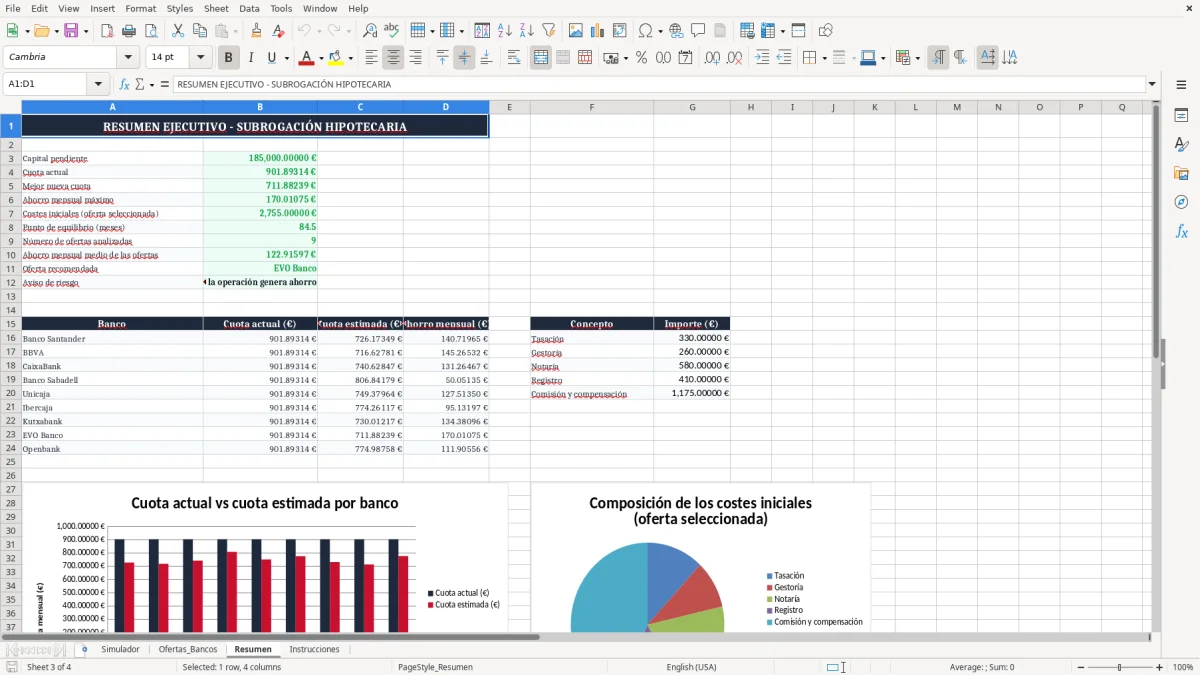Toggle Merge and Center Cells
The height and width of the screenshot is (675, 1200).
click(541, 58)
